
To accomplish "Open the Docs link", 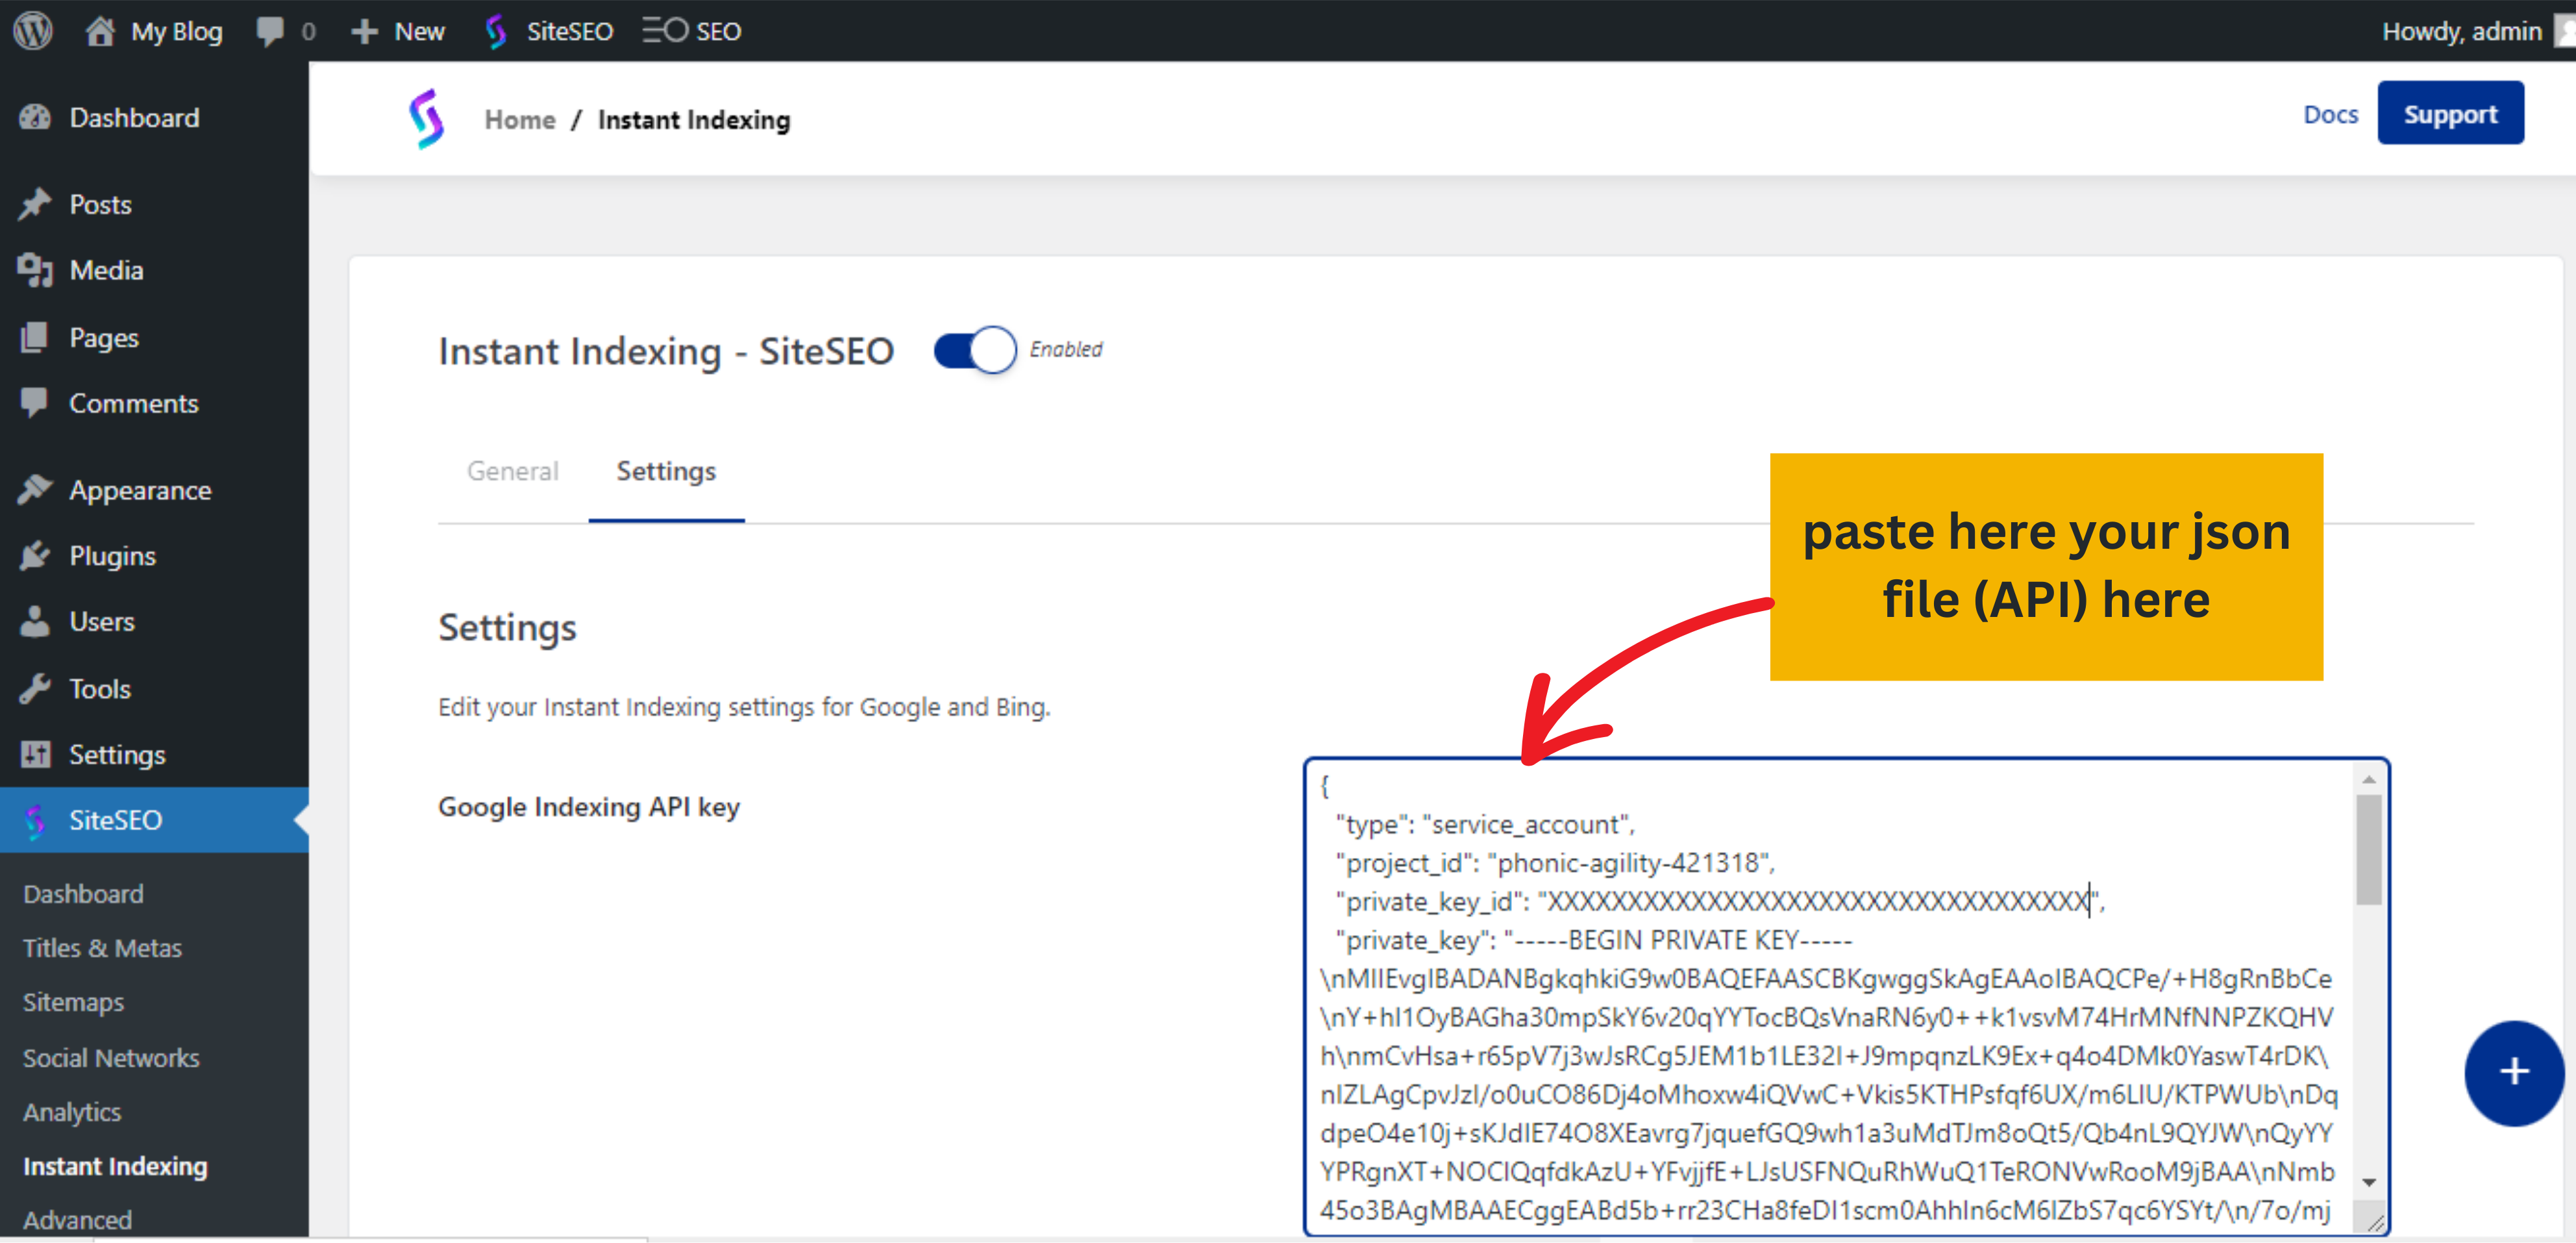I will [x=2330, y=115].
